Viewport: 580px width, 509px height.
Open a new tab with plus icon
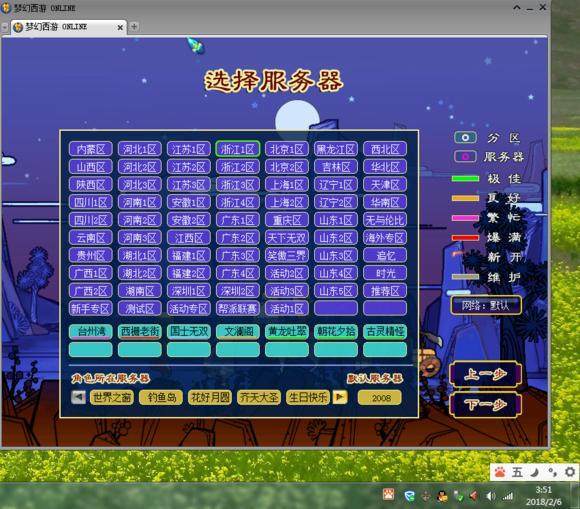[134, 27]
